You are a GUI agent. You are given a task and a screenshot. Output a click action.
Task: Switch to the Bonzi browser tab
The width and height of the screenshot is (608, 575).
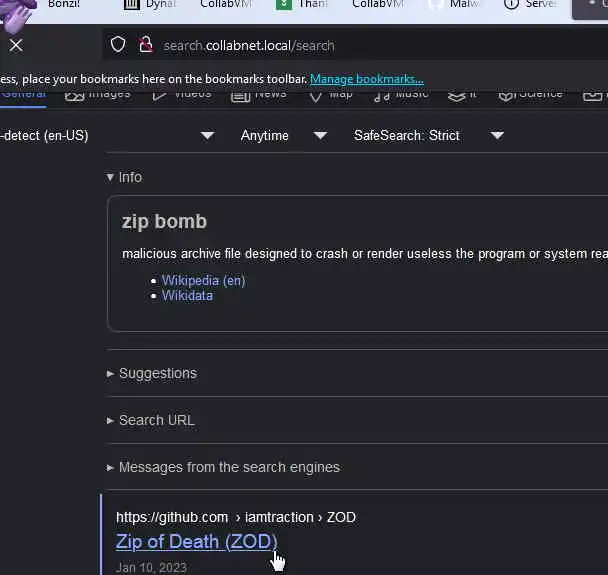(63, 5)
